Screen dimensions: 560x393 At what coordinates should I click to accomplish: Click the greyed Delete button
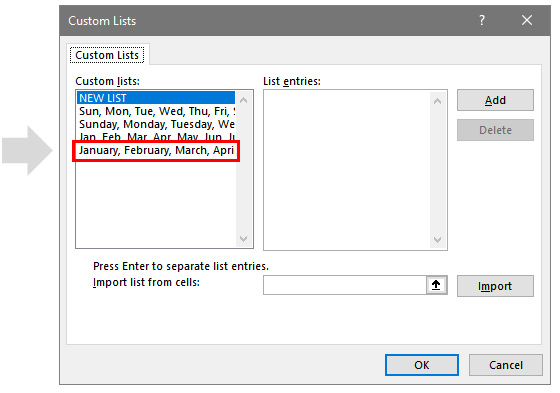tap(495, 130)
